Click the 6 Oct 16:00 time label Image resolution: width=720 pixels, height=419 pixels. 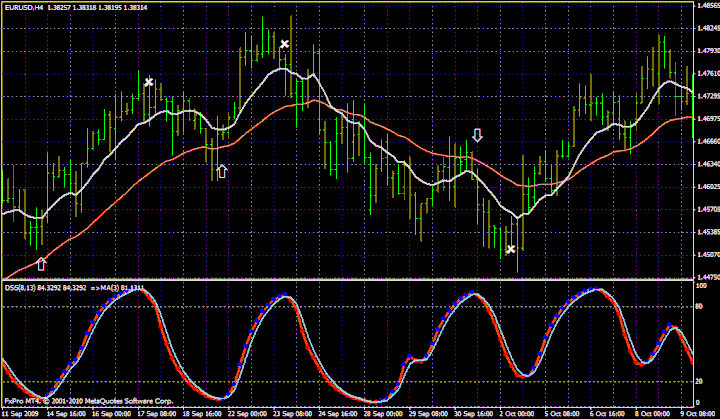point(607,413)
